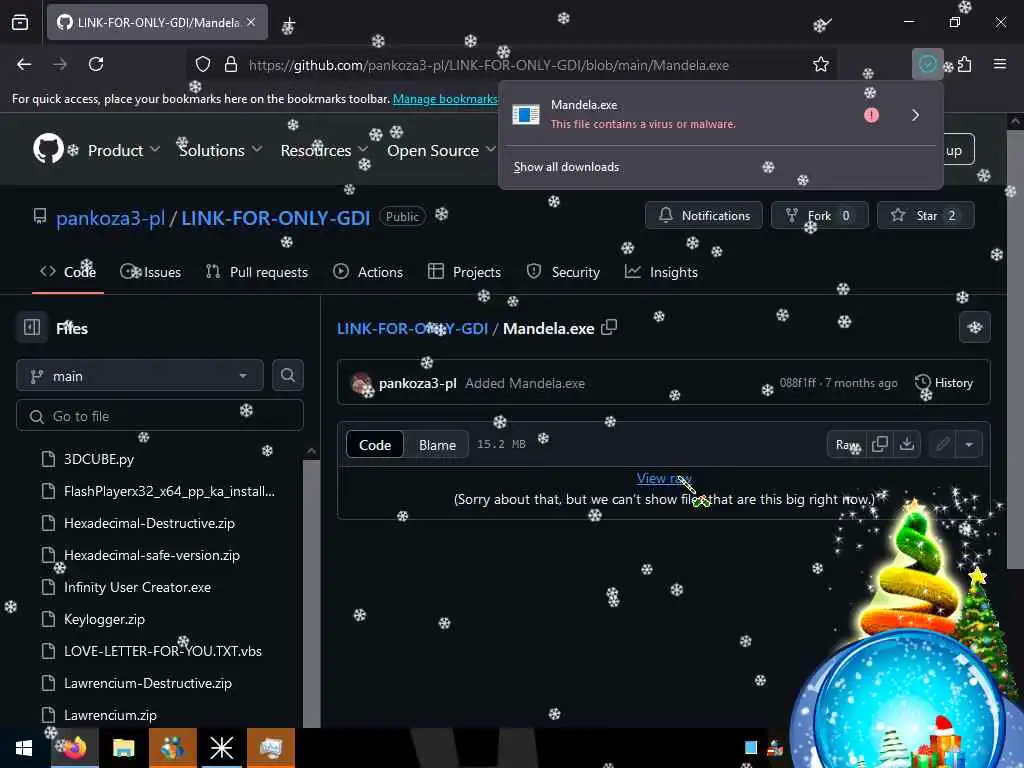
Task: Copy raw file icon button
Action: tap(880, 444)
